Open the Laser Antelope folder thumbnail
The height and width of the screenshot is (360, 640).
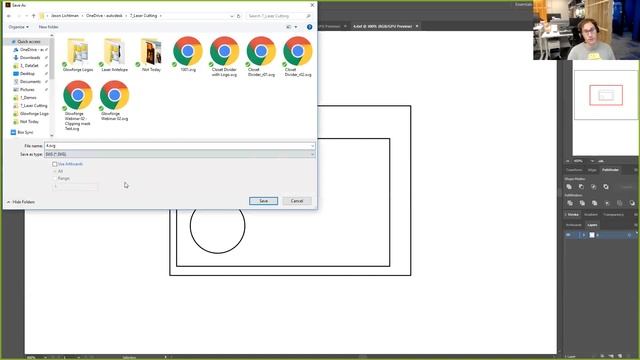[x=114, y=51]
